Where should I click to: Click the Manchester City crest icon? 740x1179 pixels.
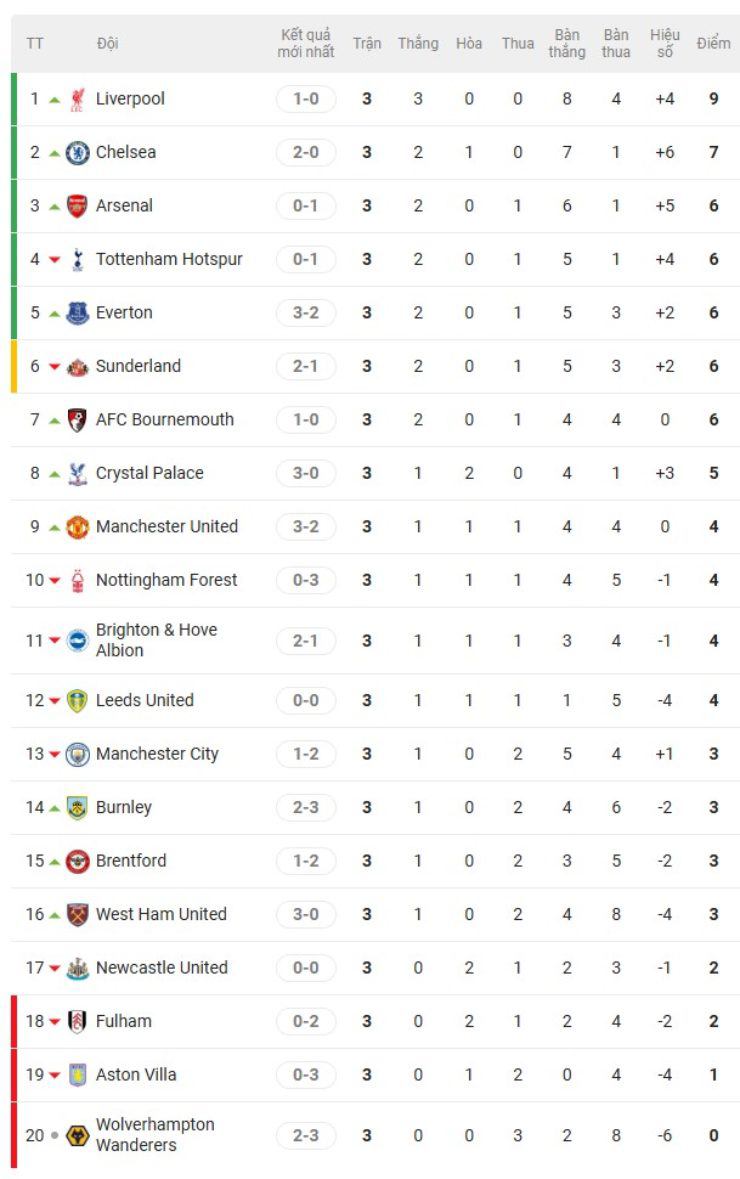click(77, 754)
